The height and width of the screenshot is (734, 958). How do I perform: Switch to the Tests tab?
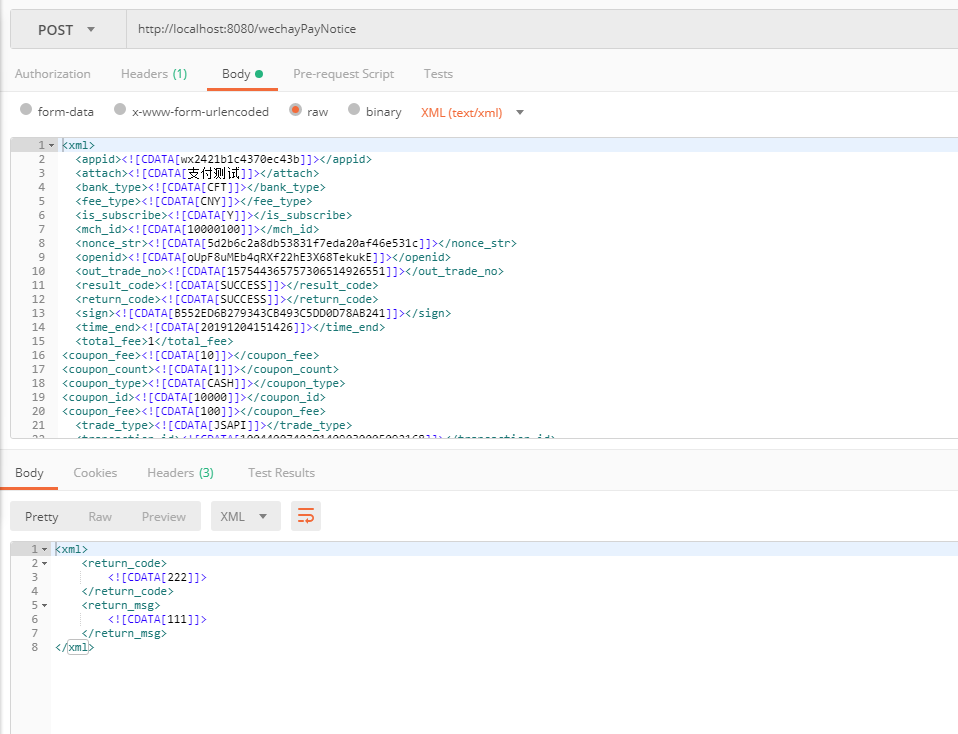click(x=438, y=74)
